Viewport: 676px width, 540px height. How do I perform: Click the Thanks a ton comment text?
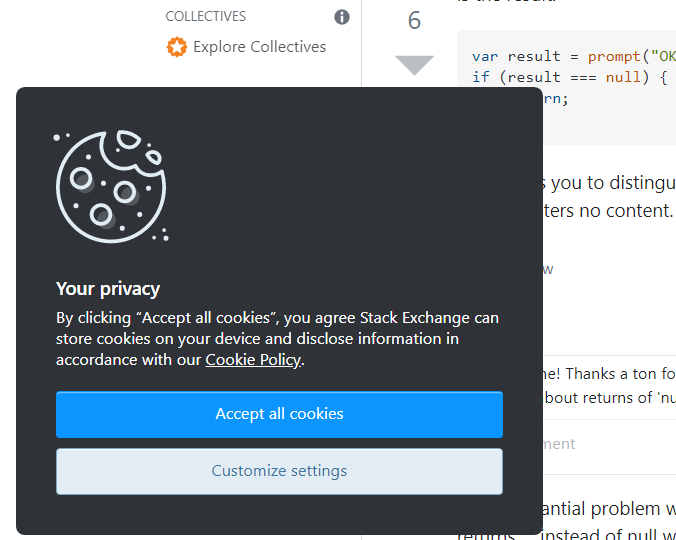(609, 374)
